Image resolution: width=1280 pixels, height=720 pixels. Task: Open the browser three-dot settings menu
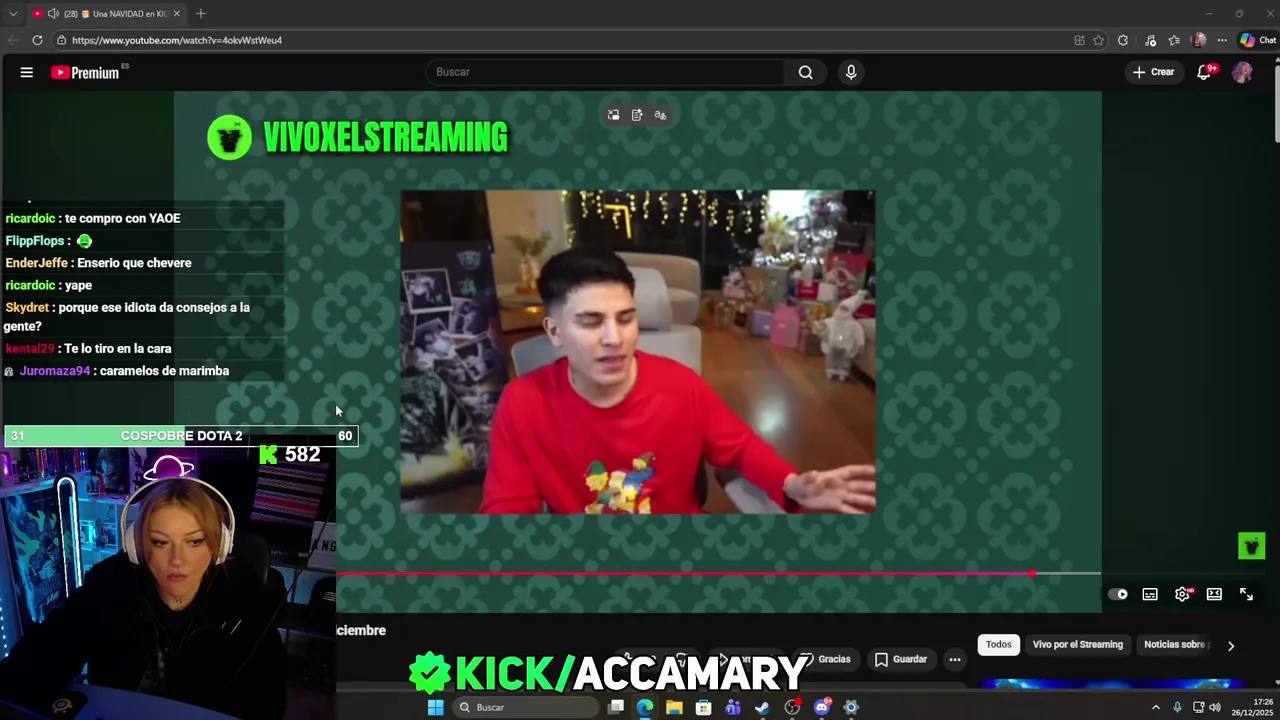[1222, 40]
